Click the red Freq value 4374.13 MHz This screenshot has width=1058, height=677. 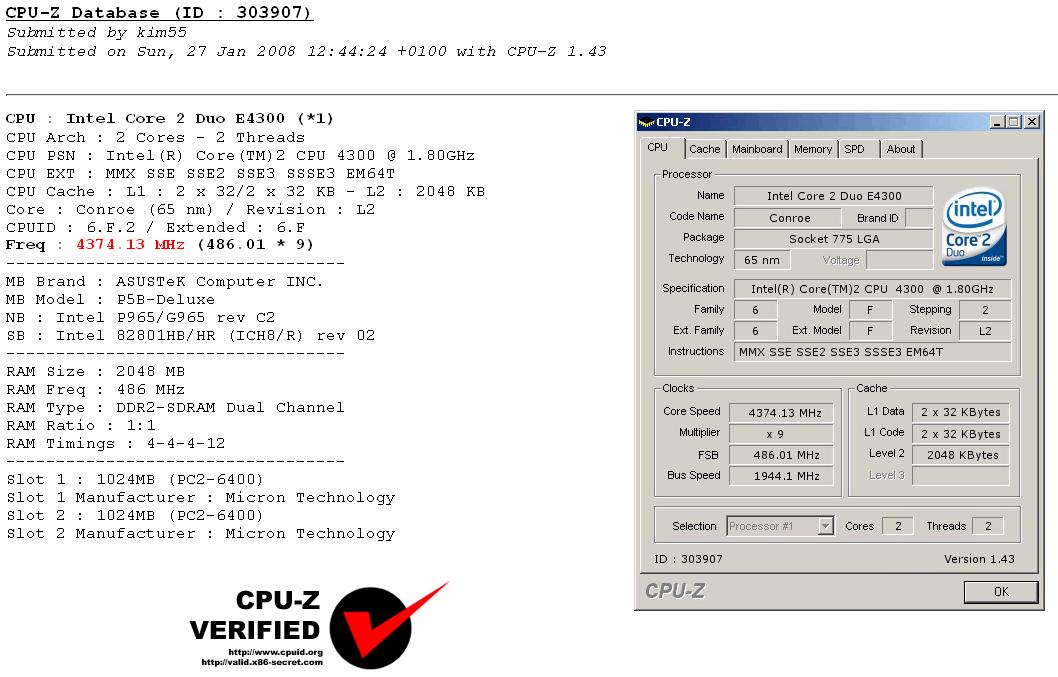click(x=130, y=244)
